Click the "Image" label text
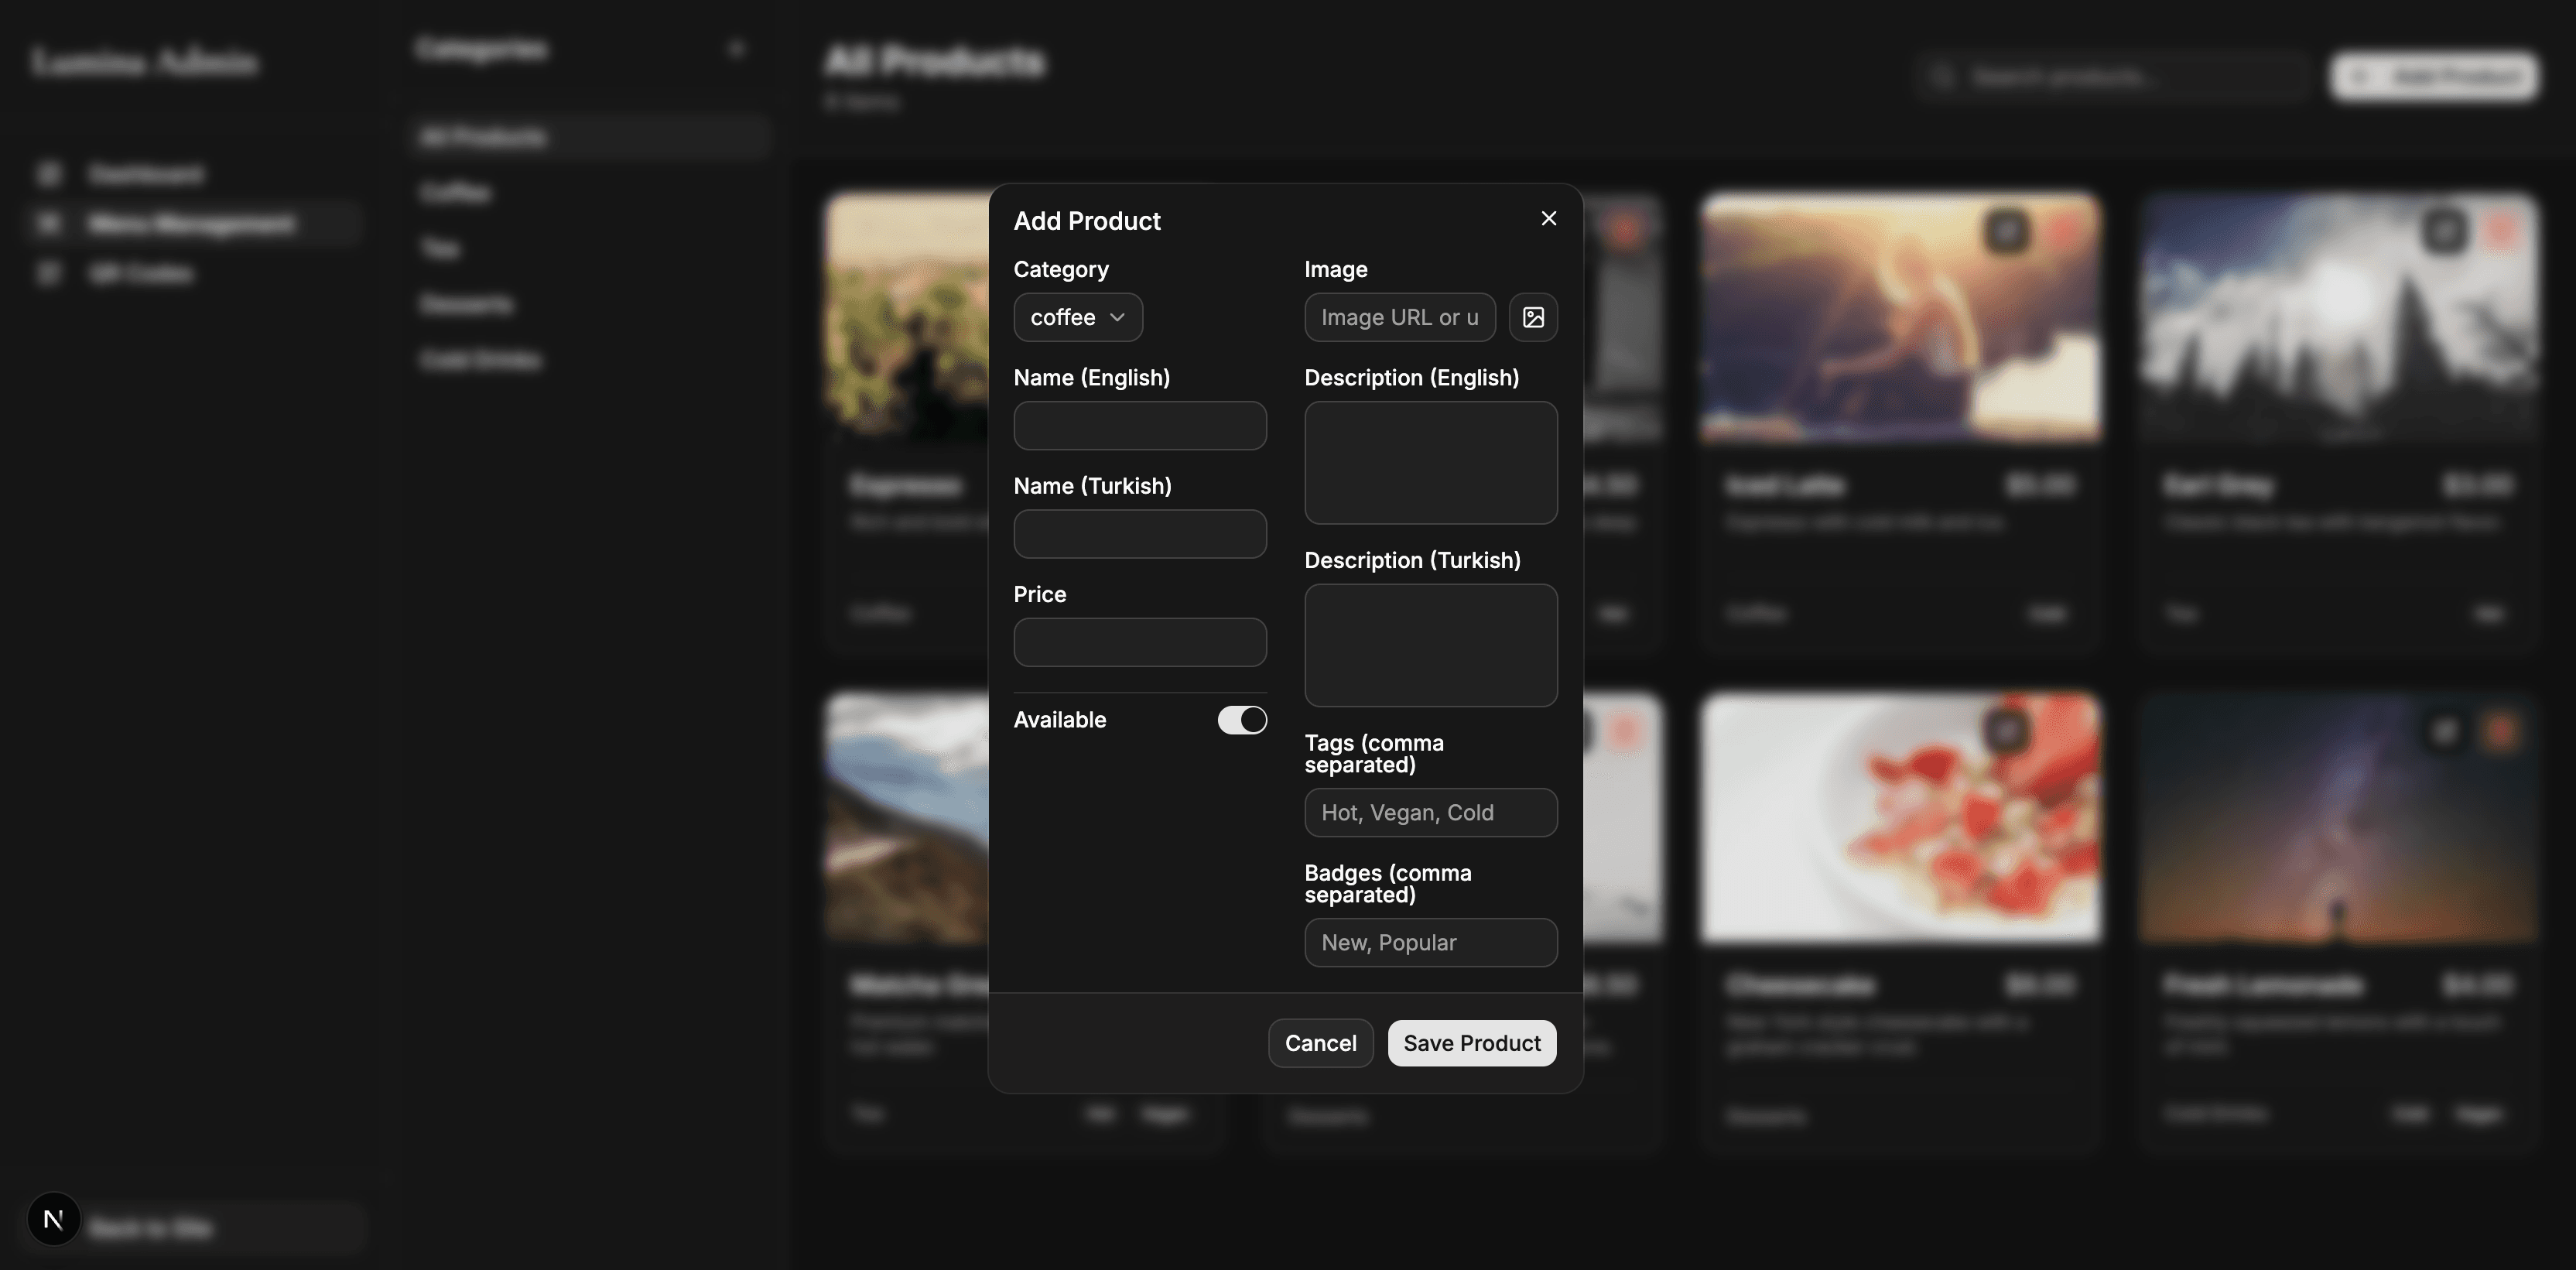This screenshot has height=1270, width=2576. [x=1336, y=270]
